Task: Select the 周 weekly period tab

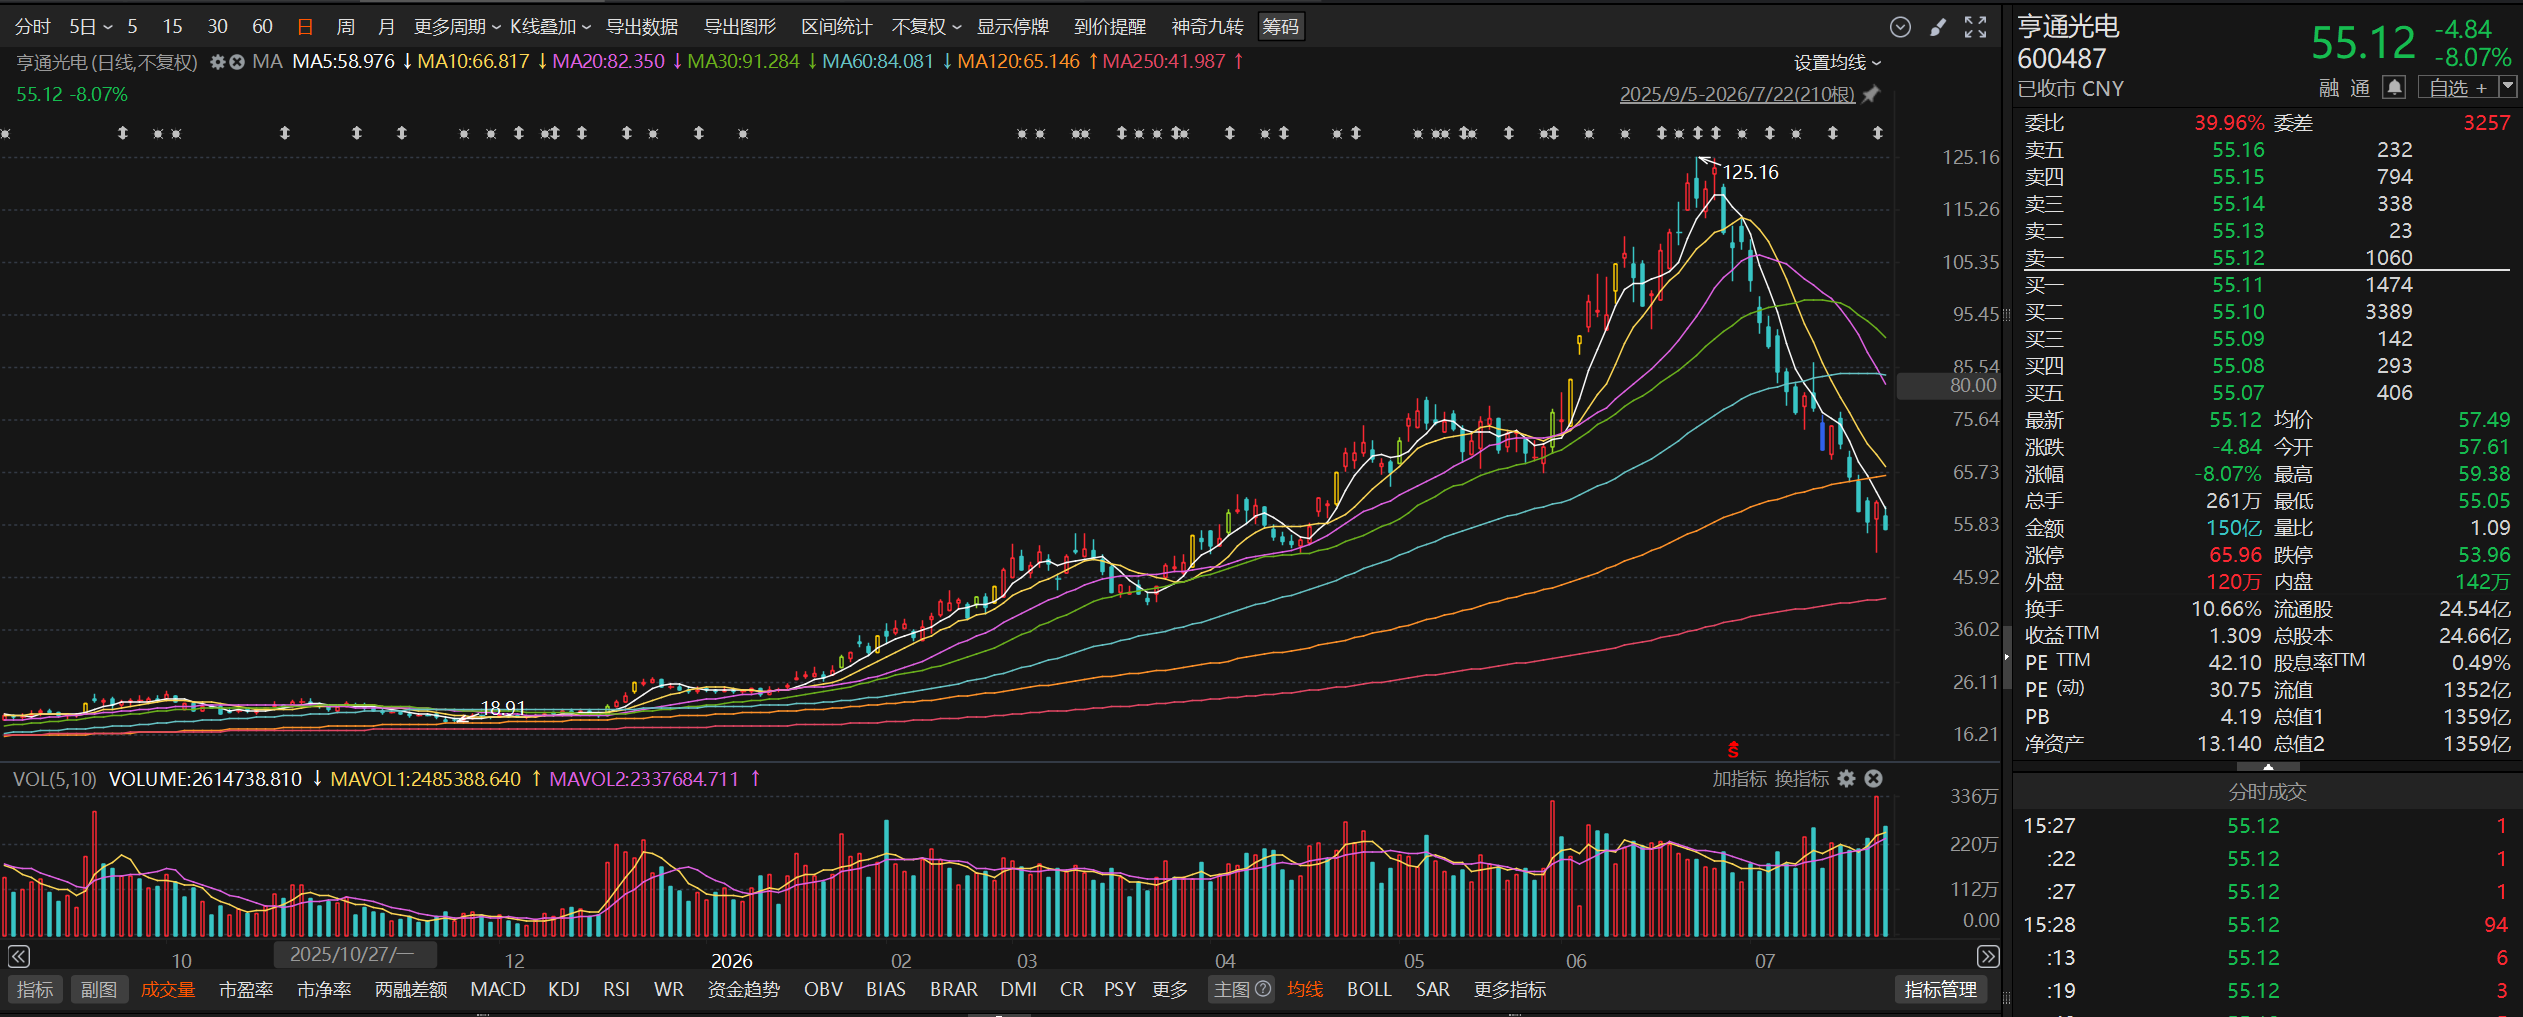Action: click(345, 27)
